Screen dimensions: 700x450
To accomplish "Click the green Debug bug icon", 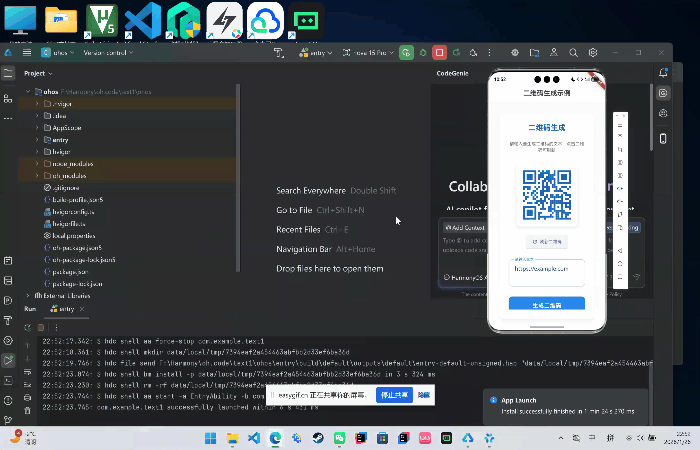I will [x=423, y=53].
